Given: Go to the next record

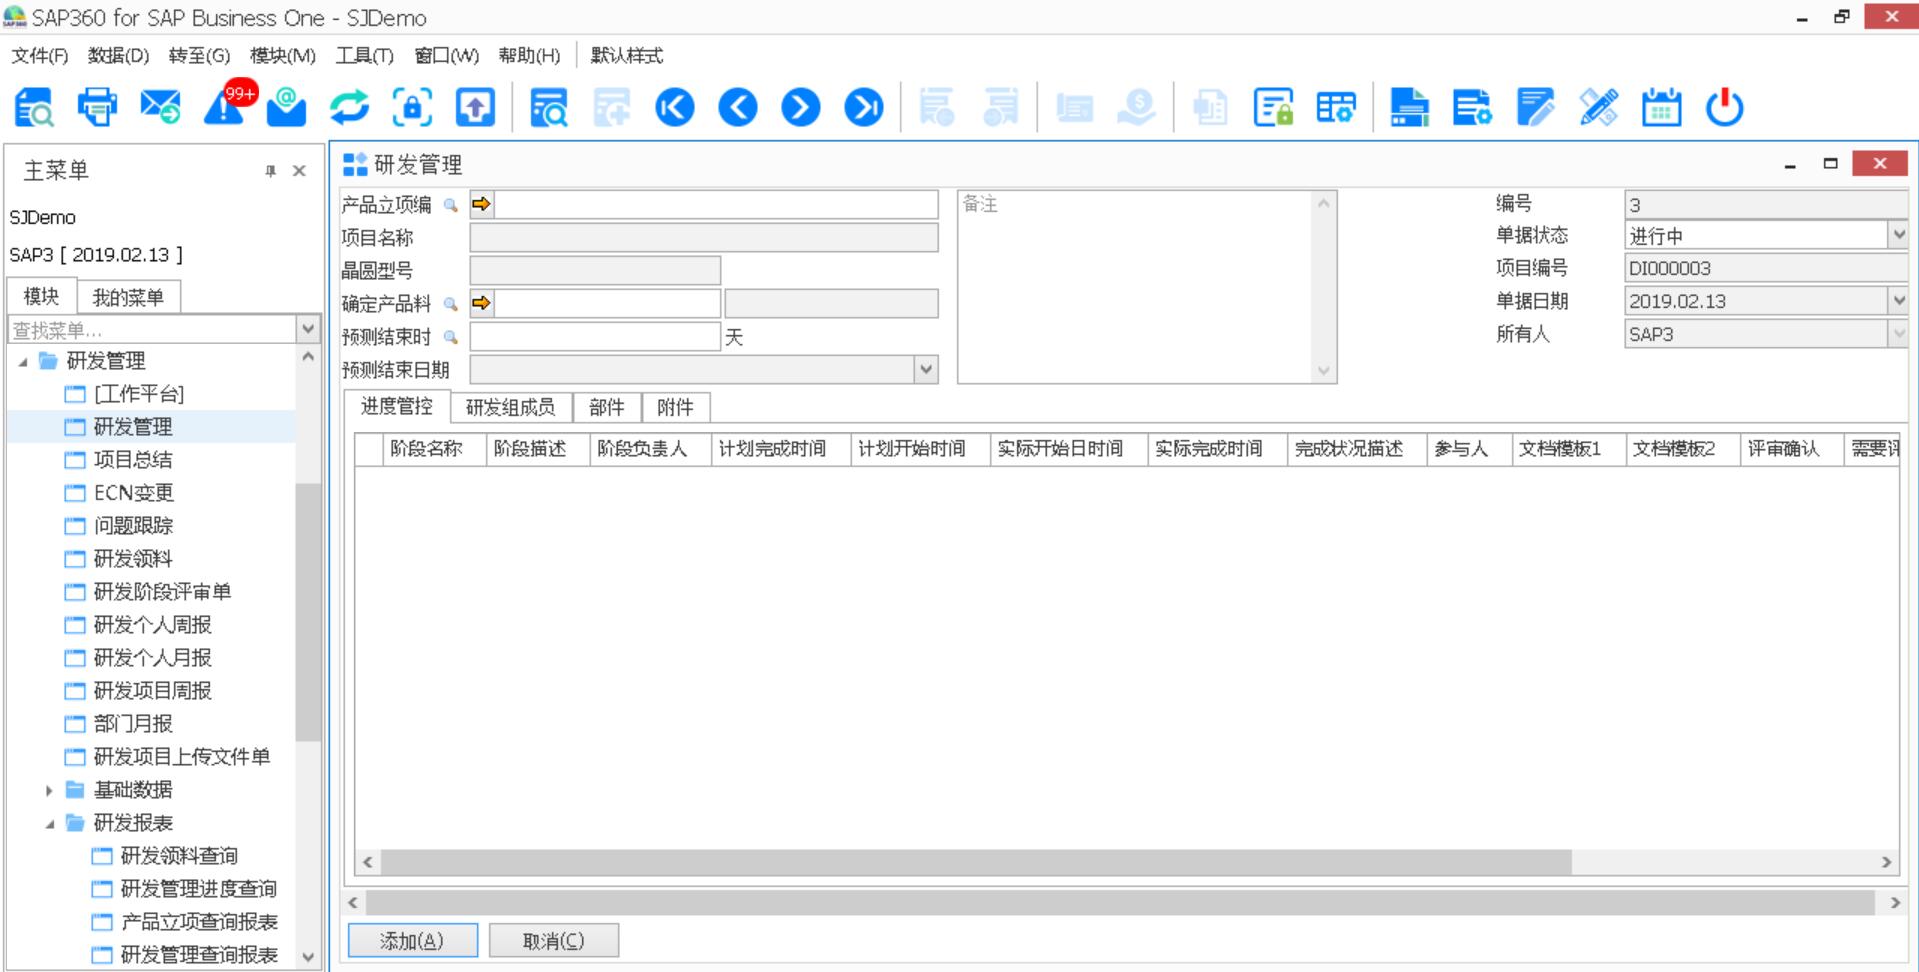Looking at the screenshot, I should point(801,107).
